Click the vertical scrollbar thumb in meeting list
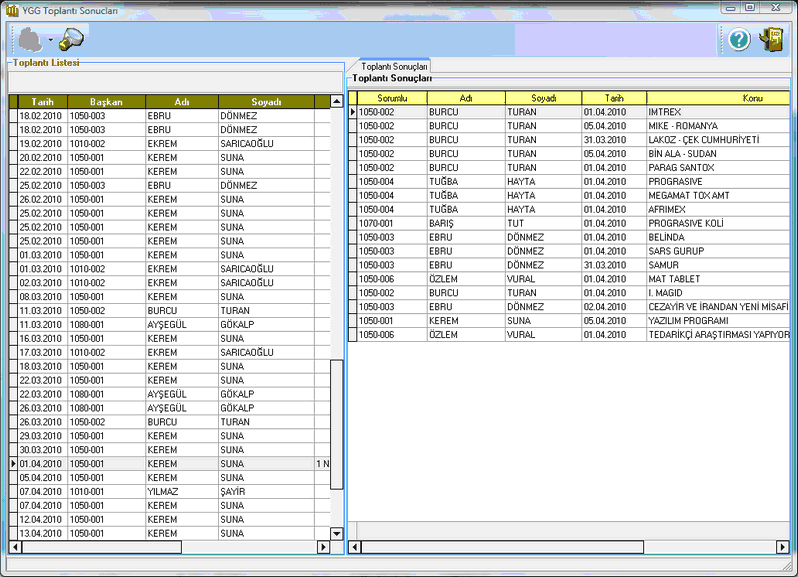Screen dimensions: 798x577 pyautogui.click(x=336, y=425)
